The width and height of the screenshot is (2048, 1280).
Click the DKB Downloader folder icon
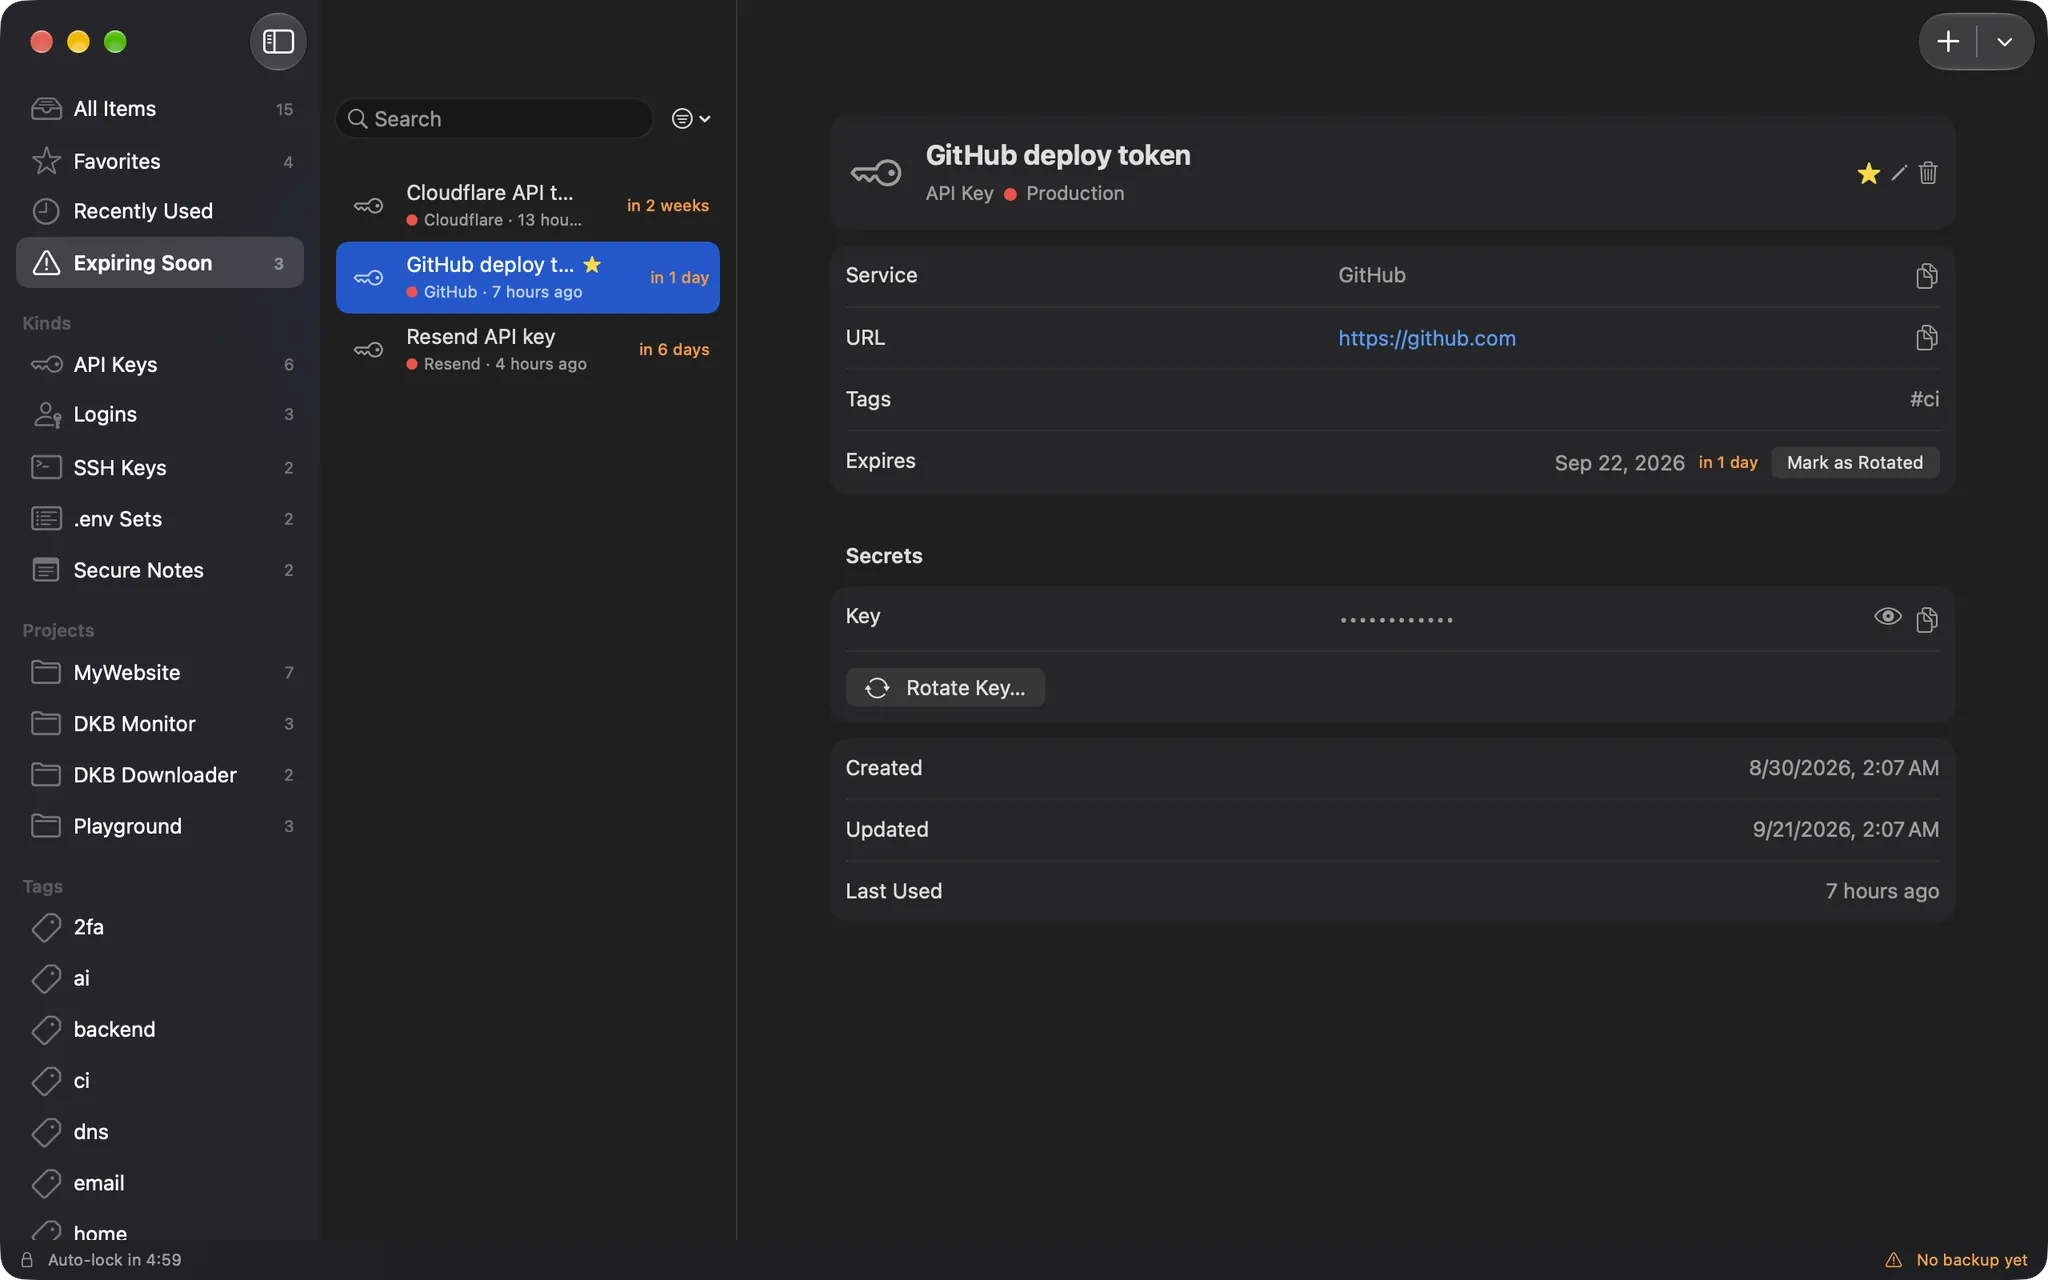click(46, 775)
